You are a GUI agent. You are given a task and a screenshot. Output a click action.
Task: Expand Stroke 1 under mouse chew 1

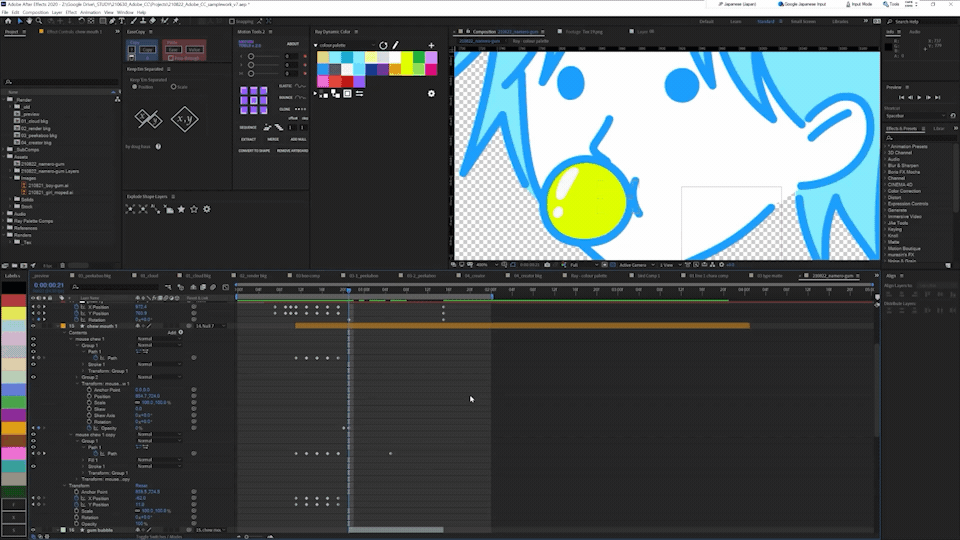pyautogui.click(x=84, y=364)
